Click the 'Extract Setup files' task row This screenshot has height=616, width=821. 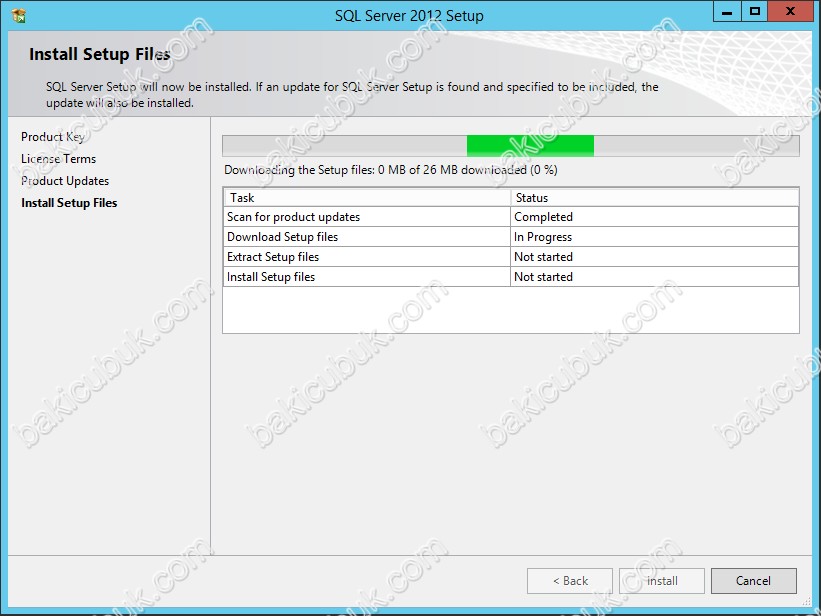coord(511,257)
